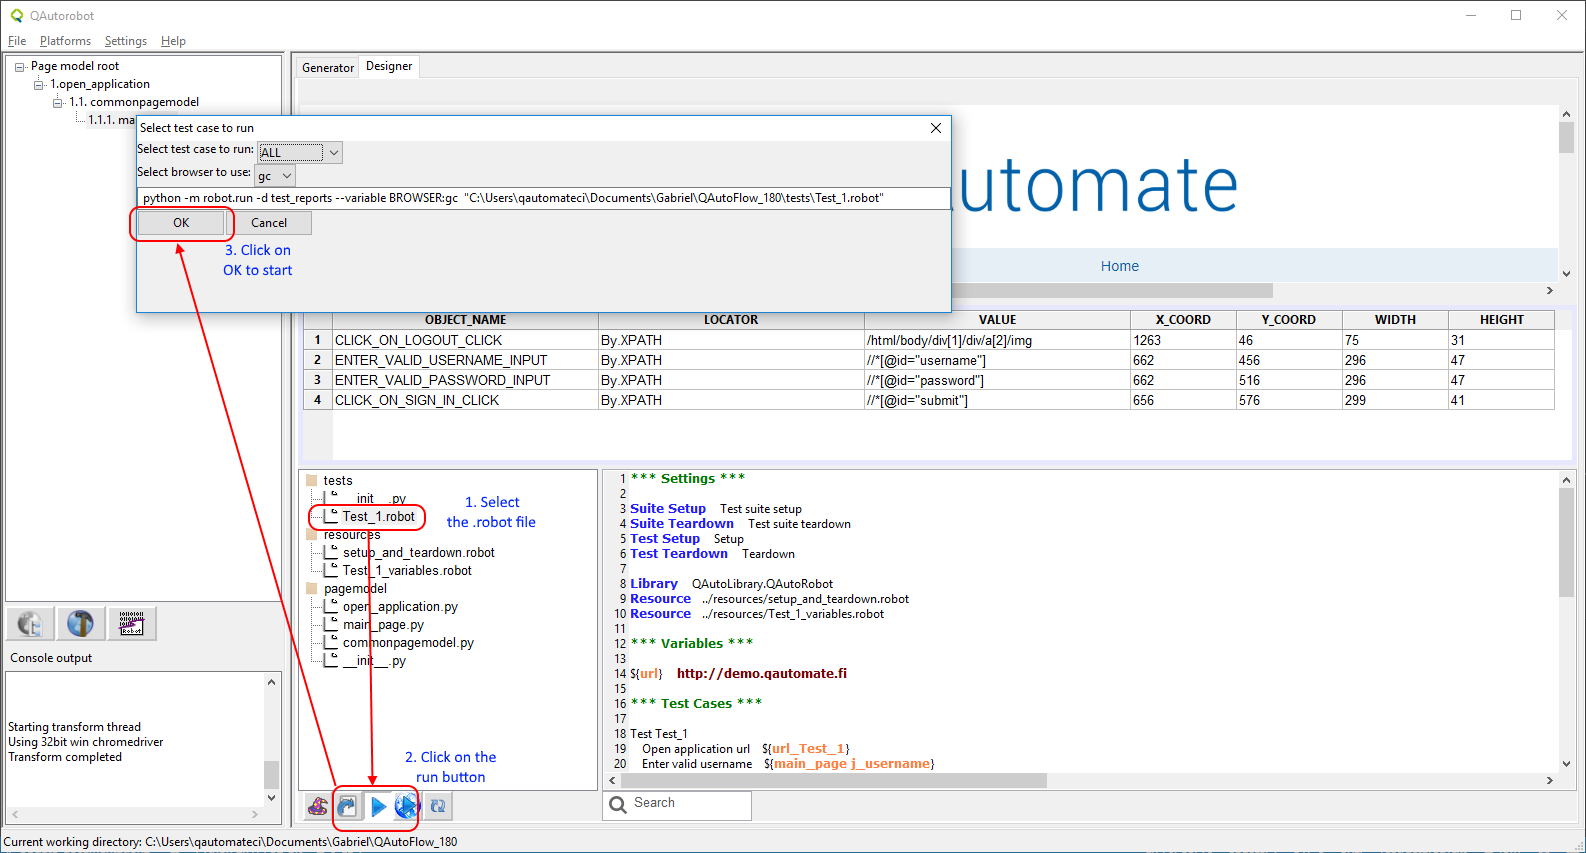Click the binary Robot generator icon
The height and width of the screenshot is (853, 1586).
point(131,624)
